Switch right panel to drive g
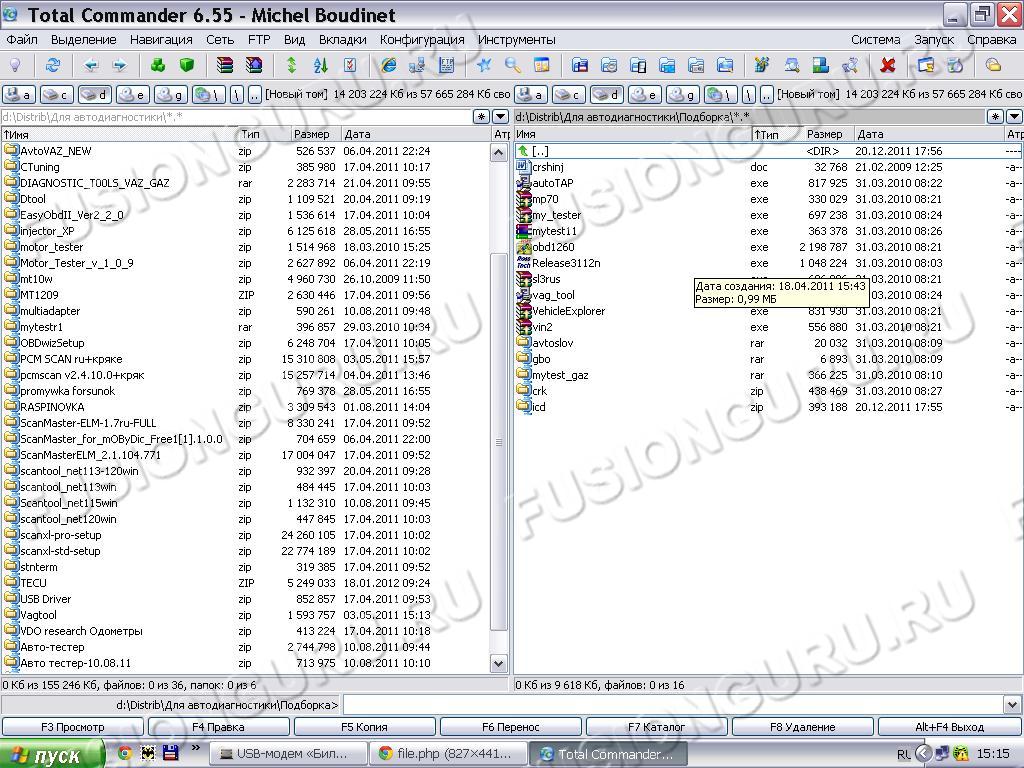Image resolution: width=1024 pixels, height=768 pixels. click(683, 95)
